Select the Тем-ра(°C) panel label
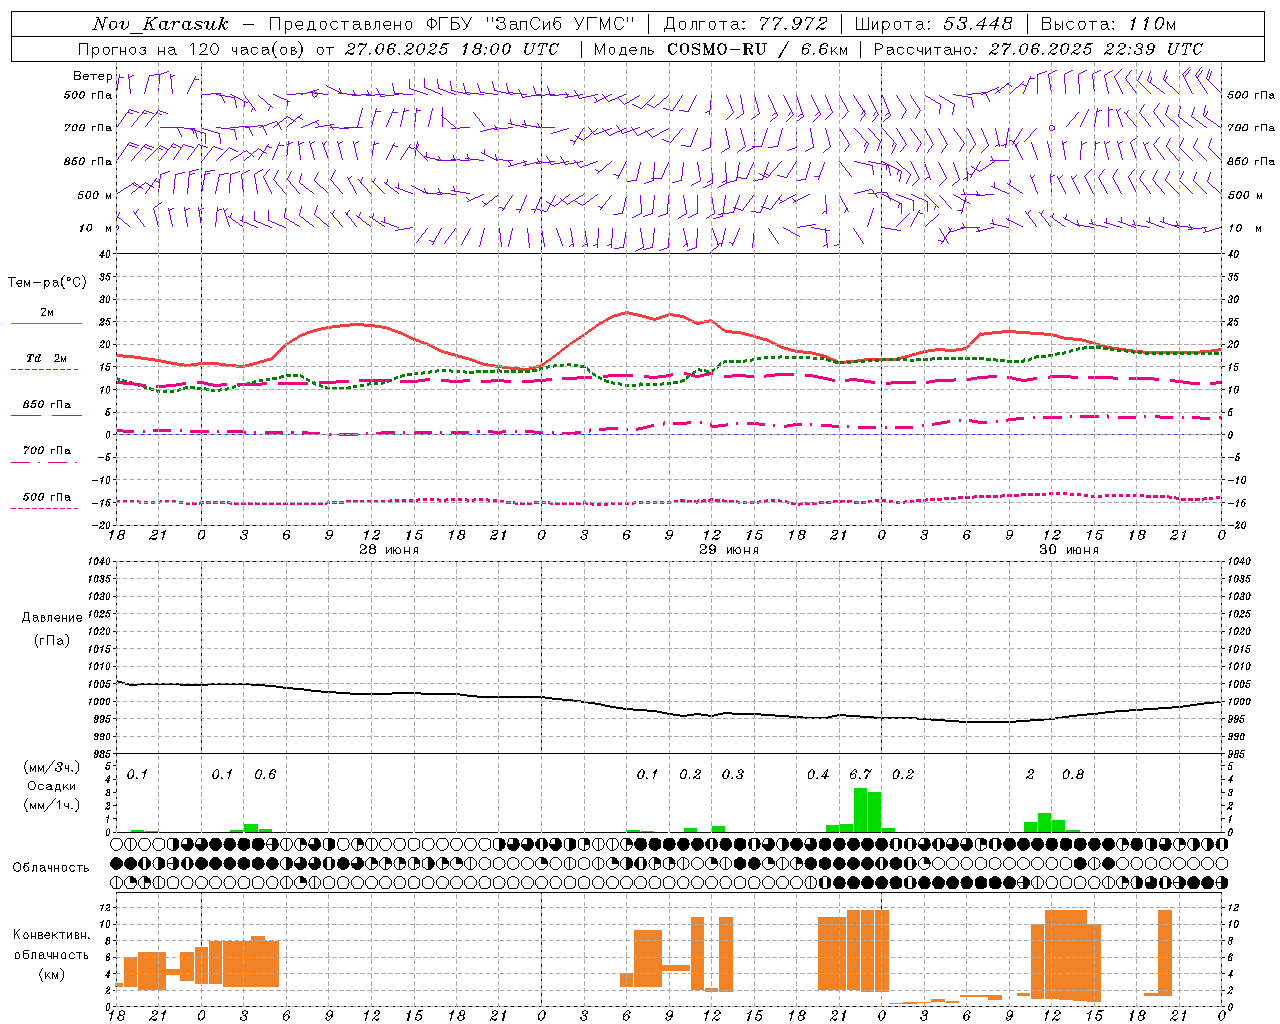The image size is (1280, 1024). [x=47, y=283]
